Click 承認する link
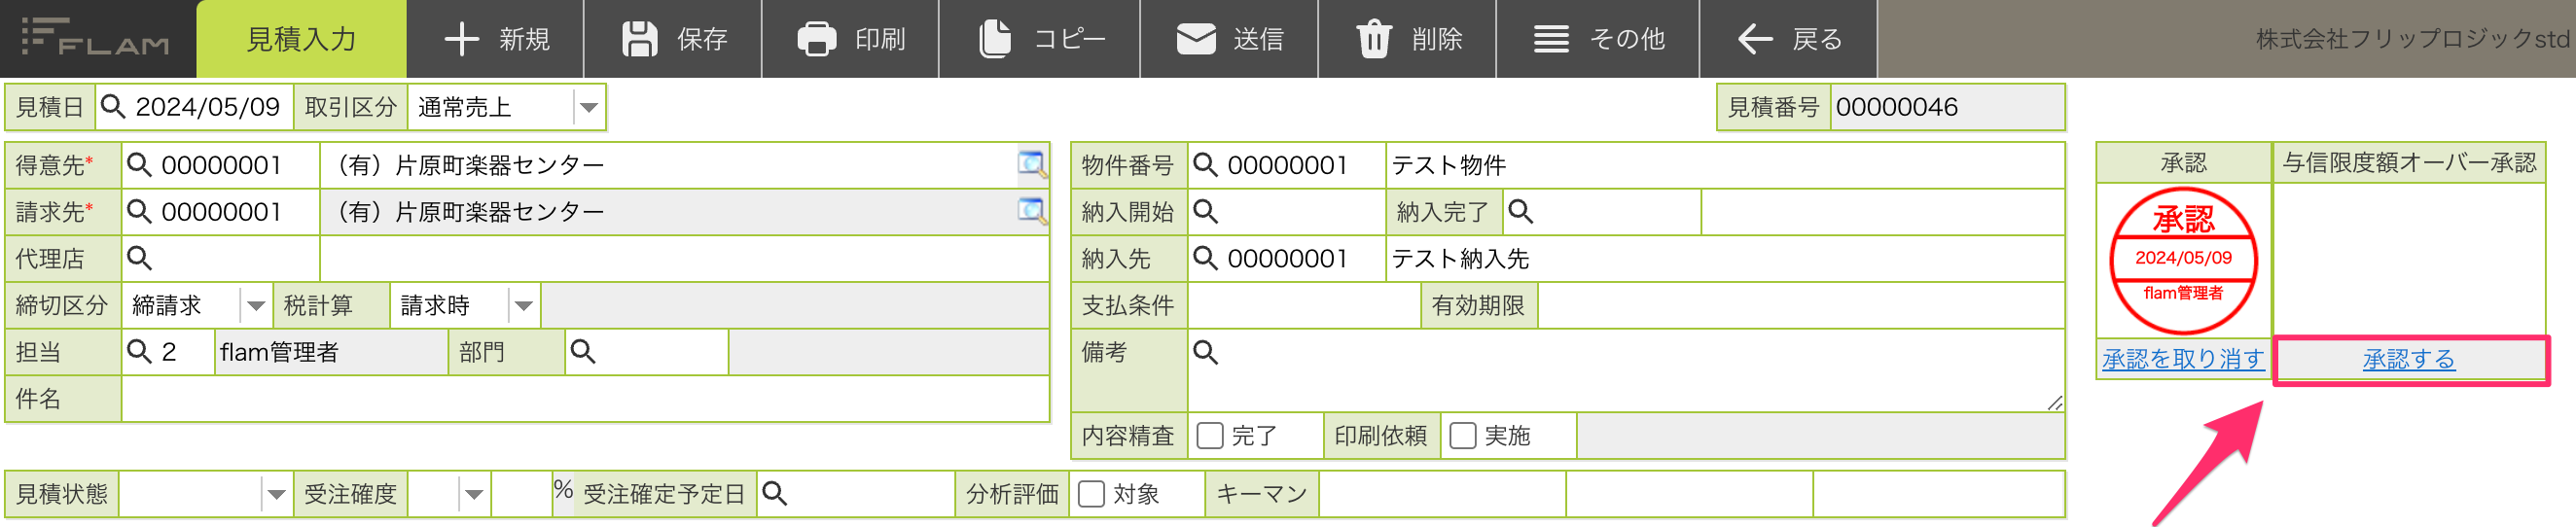This screenshot has width=2576, height=527. 2408,359
